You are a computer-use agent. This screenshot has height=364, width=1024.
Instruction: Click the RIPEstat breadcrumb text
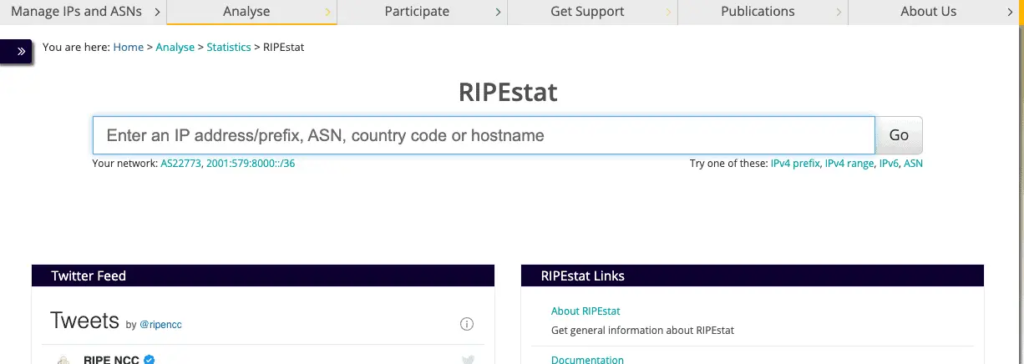pyautogui.click(x=283, y=47)
